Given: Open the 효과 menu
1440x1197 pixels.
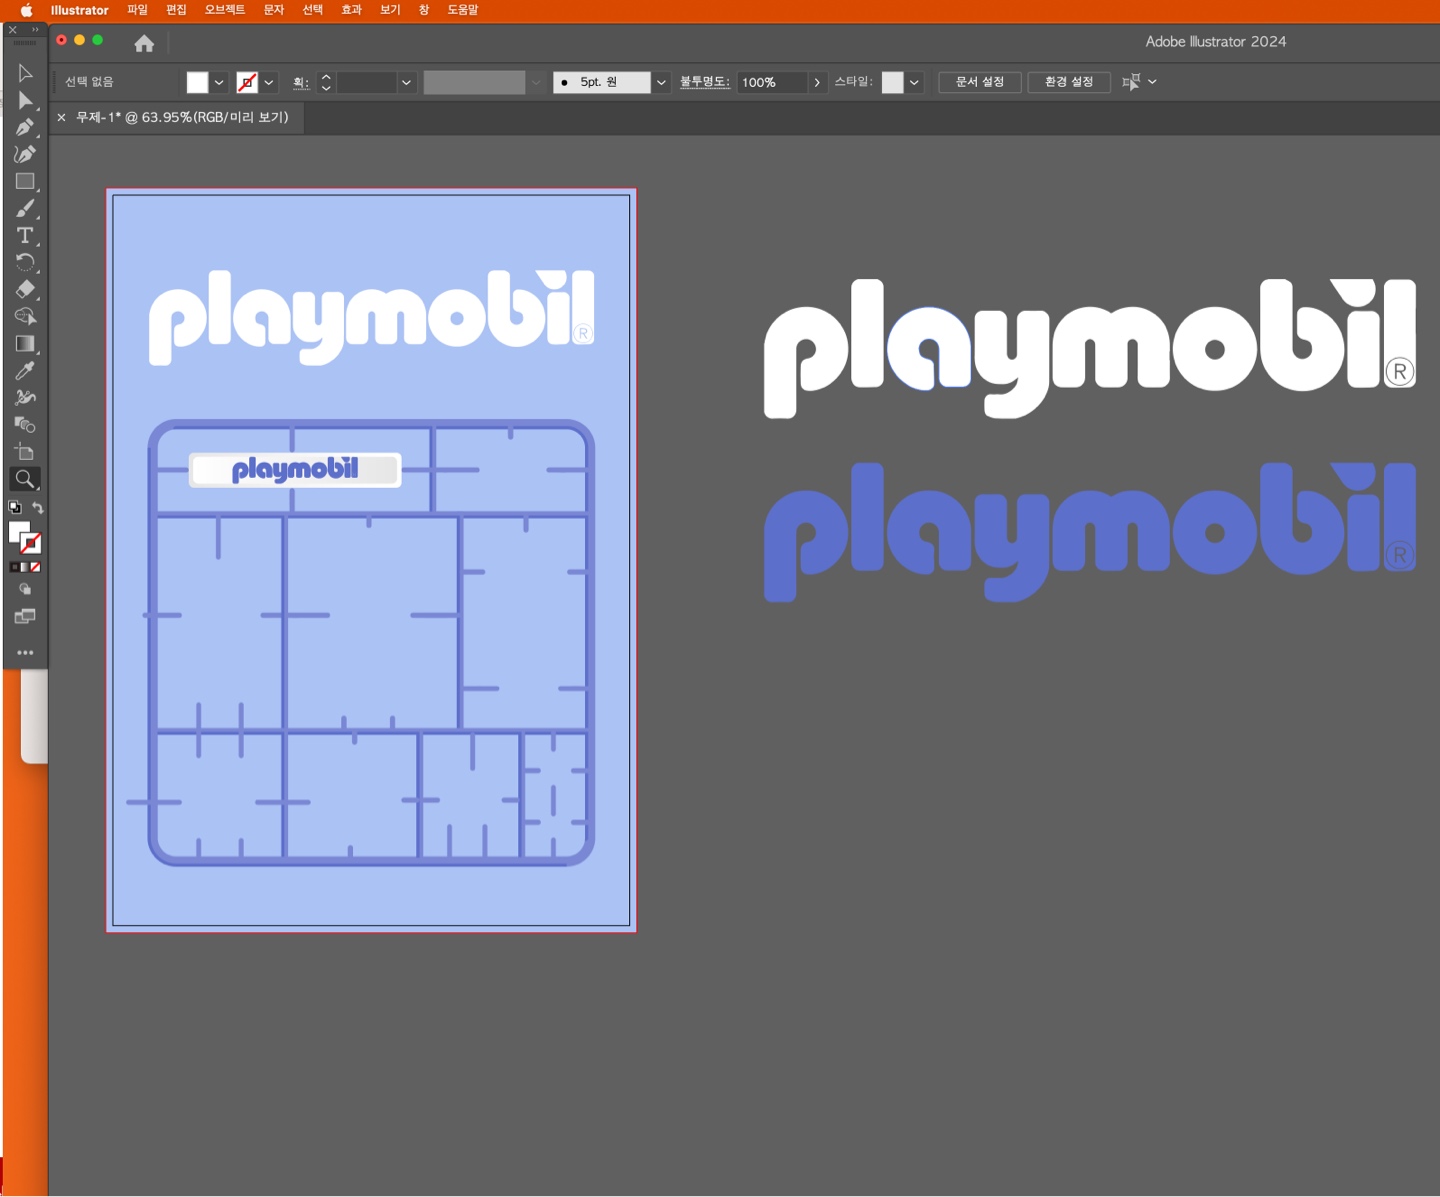Looking at the screenshot, I should (351, 10).
